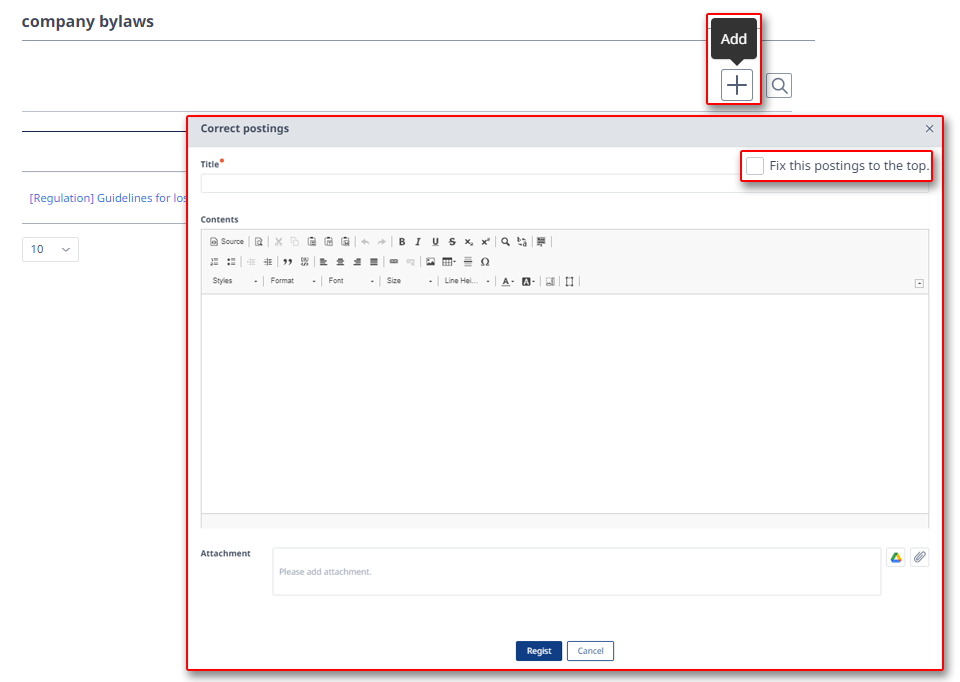The image size is (960, 682).
Task: Toggle the Source view button
Action: [x=227, y=242]
